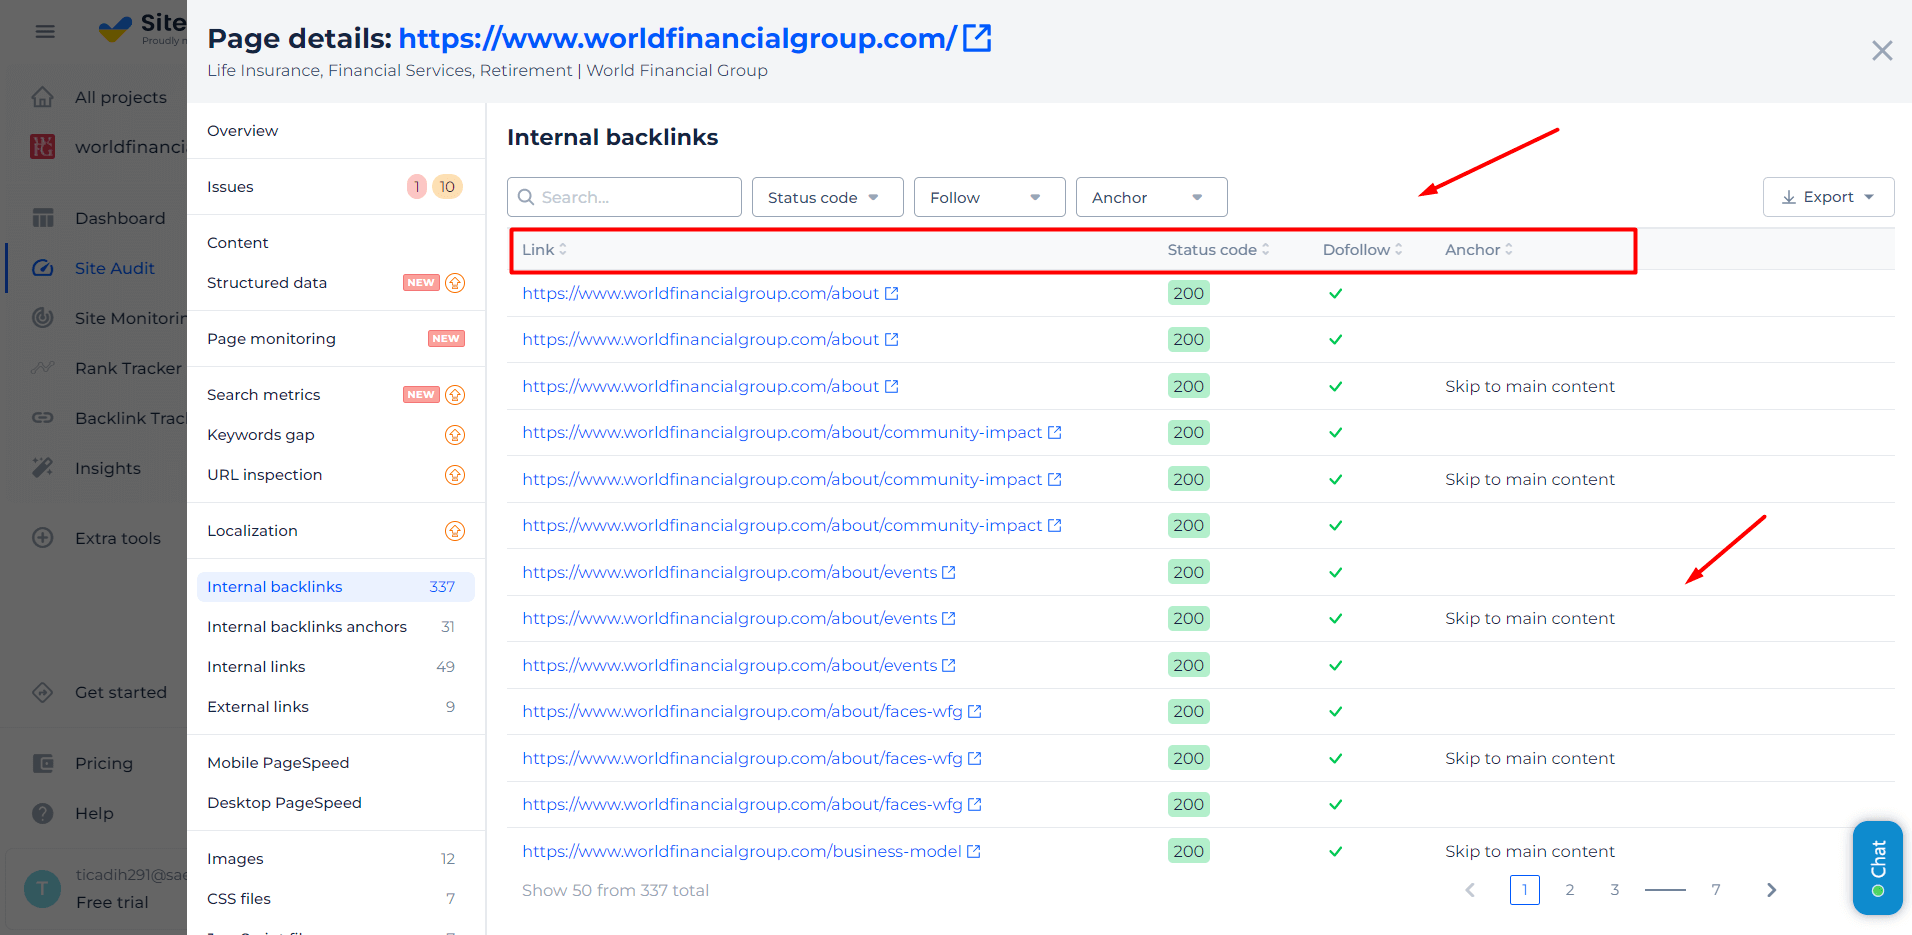Screen dimensions: 1912x935
Task: Click the Site Audit sidebar icon
Action: [x=43, y=268]
